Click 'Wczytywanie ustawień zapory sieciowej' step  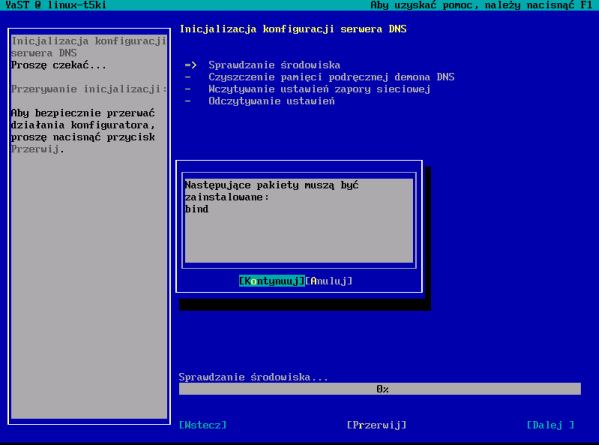coord(319,89)
